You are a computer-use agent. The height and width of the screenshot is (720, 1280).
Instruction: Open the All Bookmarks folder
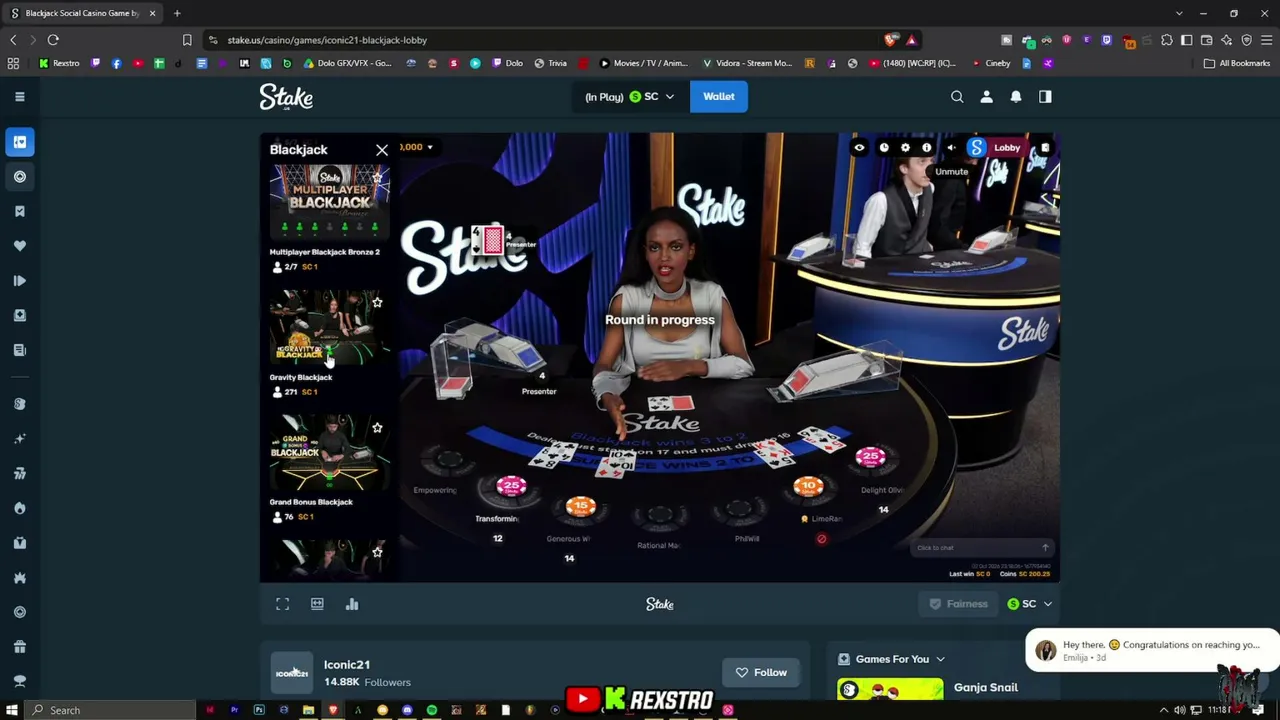(1237, 63)
